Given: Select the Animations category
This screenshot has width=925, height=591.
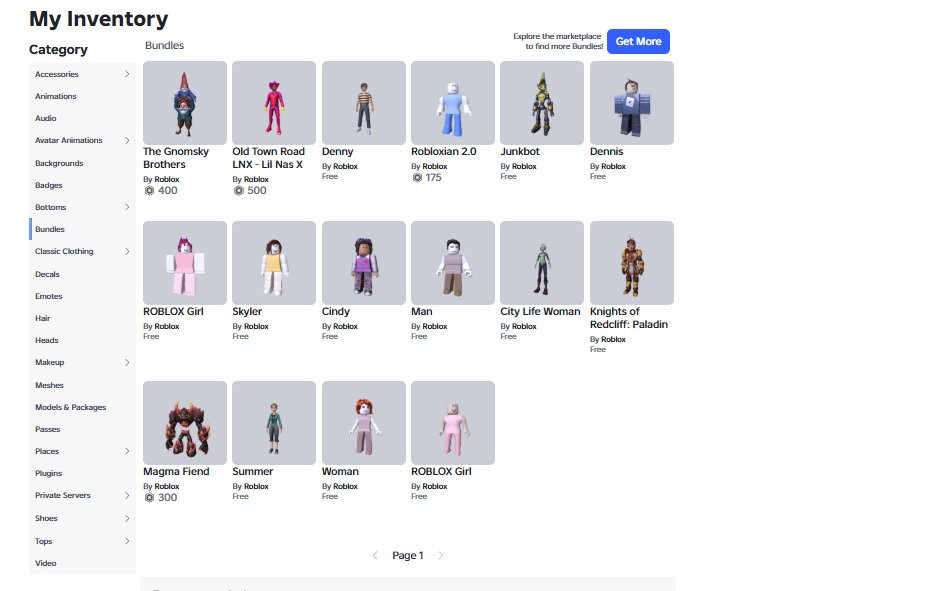Looking at the screenshot, I should click(55, 96).
